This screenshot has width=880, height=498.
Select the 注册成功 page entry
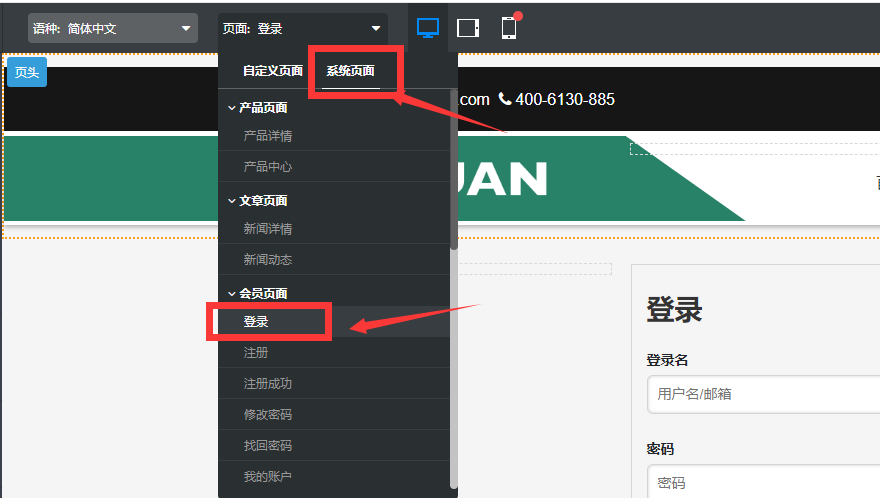click(x=268, y=384)
